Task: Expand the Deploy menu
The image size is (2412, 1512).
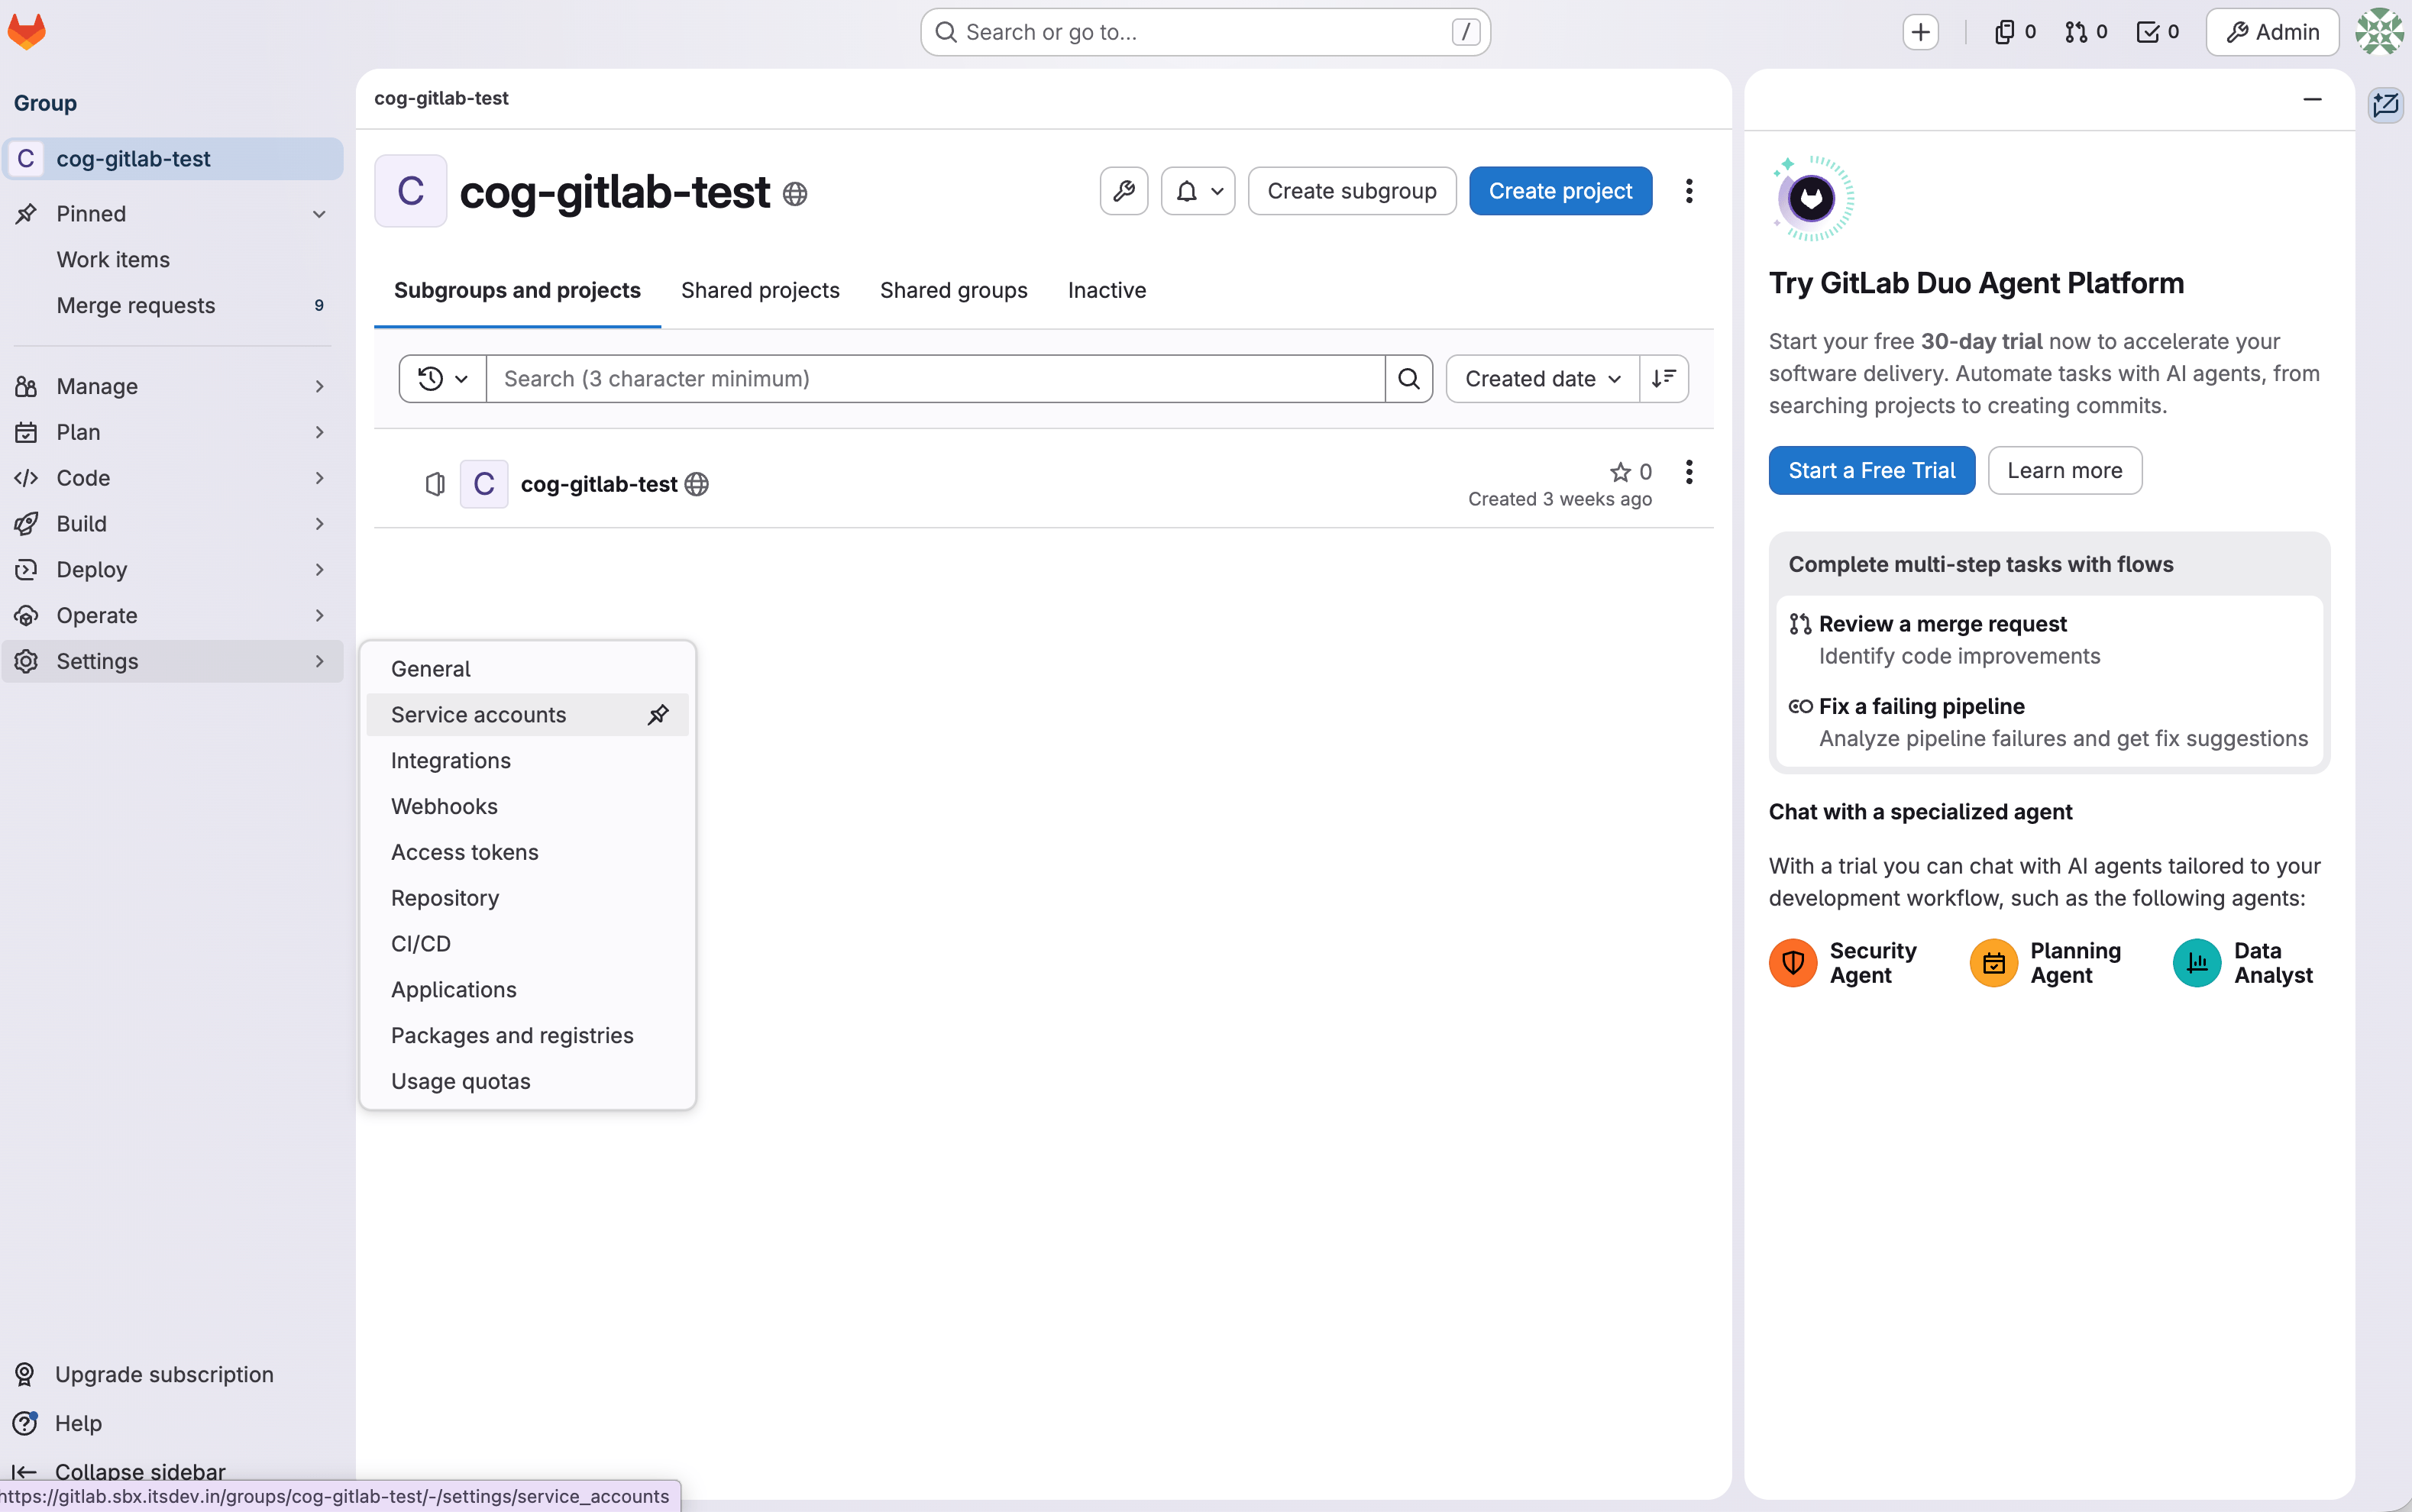Action: click(x=173, y=570)
